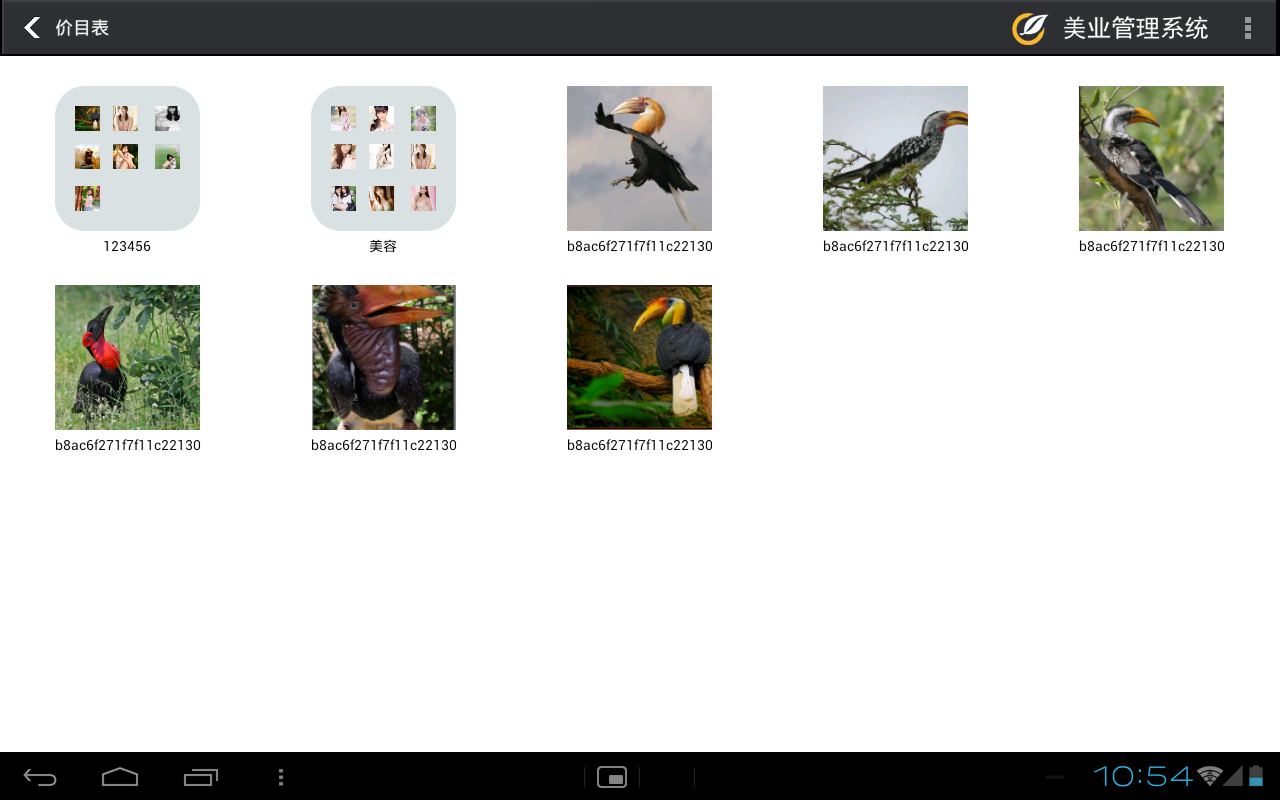Tap the battery indicator icon

(x=1256, y=776)
